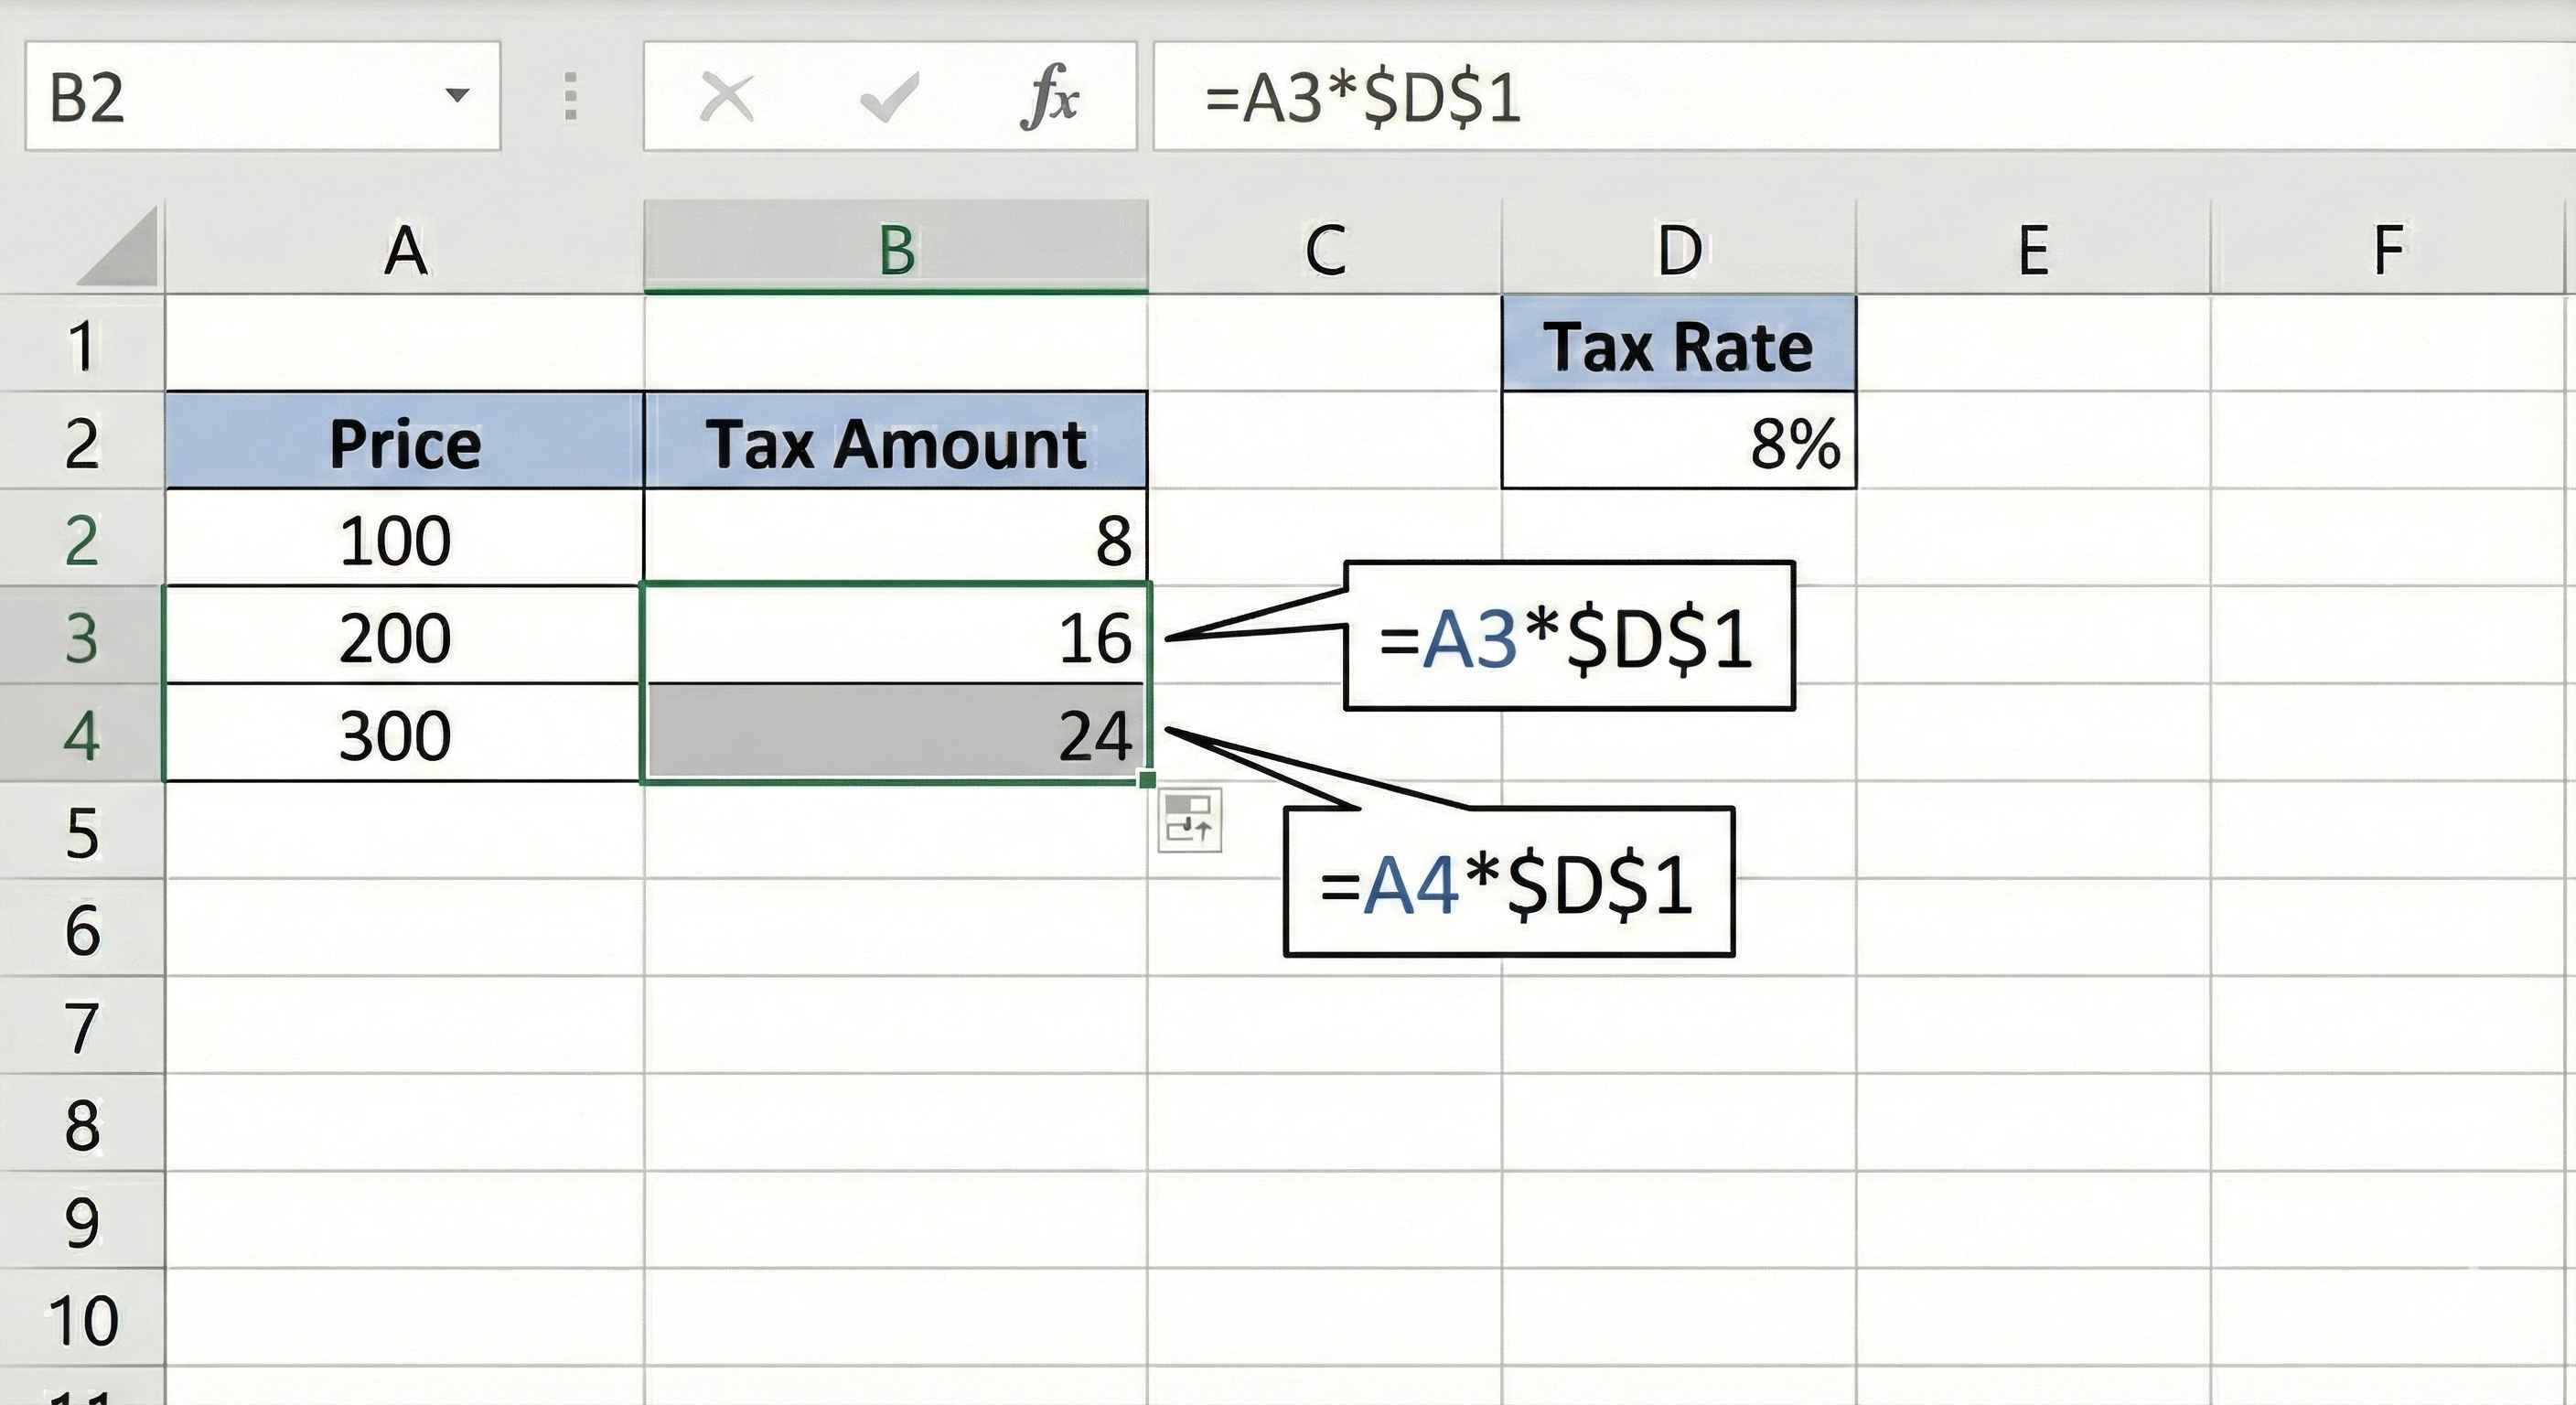Viewport: 2576px width, 1405px height.
Task: Open the Auto Fill Options button
Action: pos(1189,821)
